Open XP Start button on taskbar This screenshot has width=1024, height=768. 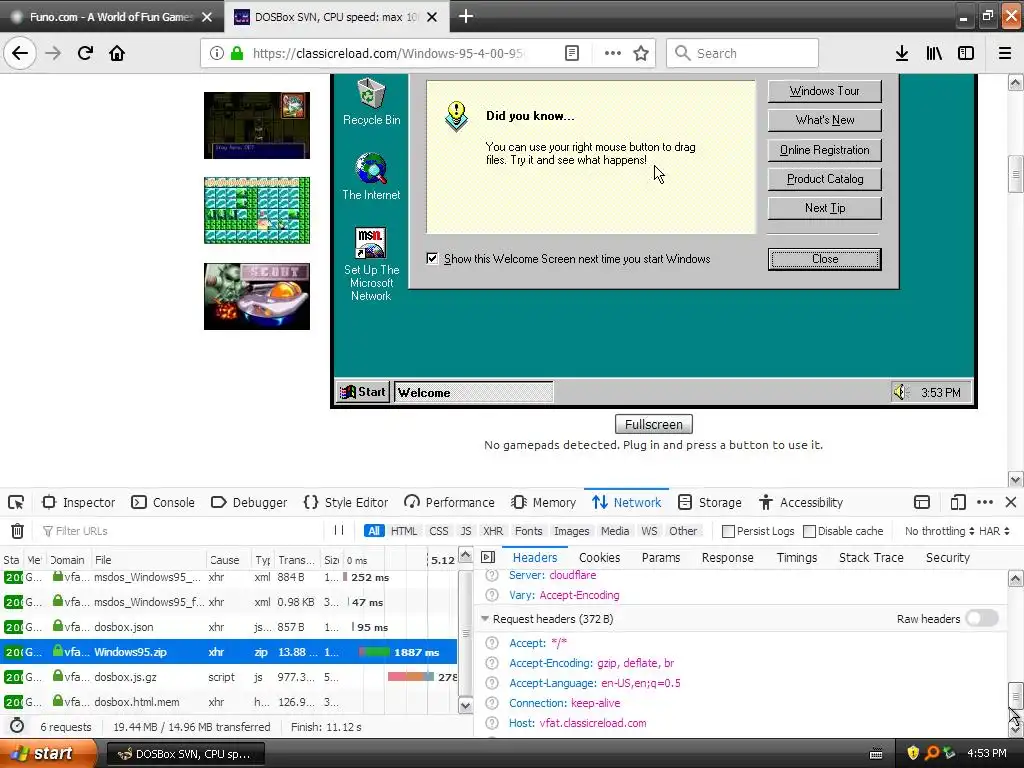pos(48,753)
